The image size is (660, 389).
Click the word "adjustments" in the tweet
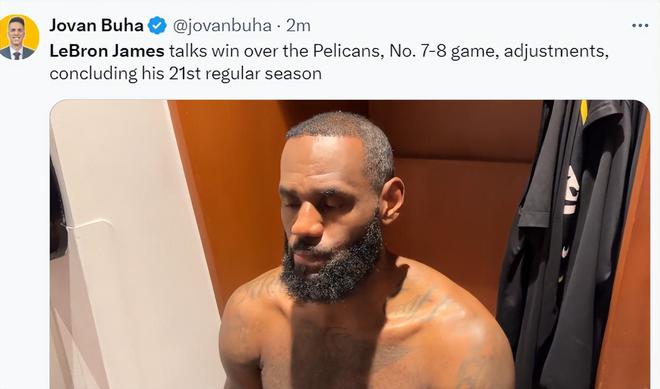tap(556, 52)
